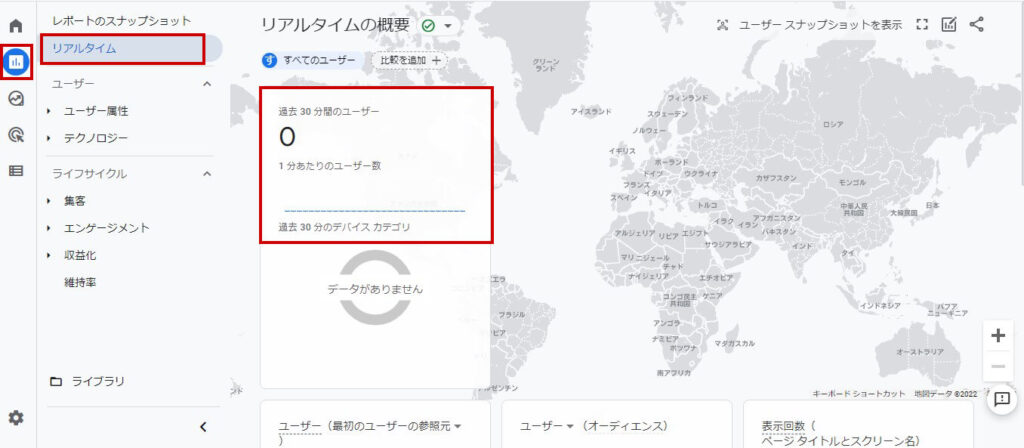
Task: Open Admin settings gear icon
Action: point(16,418)
